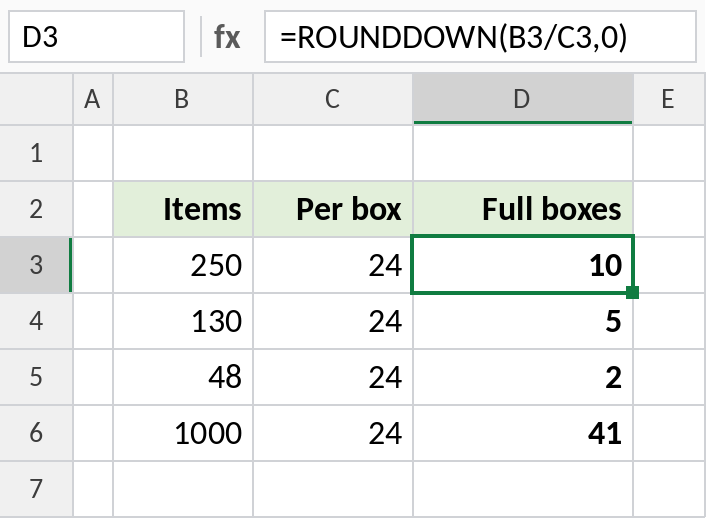This screenshot has height=518, width=706.
Task: Select row 1 header
Action: 36,153
